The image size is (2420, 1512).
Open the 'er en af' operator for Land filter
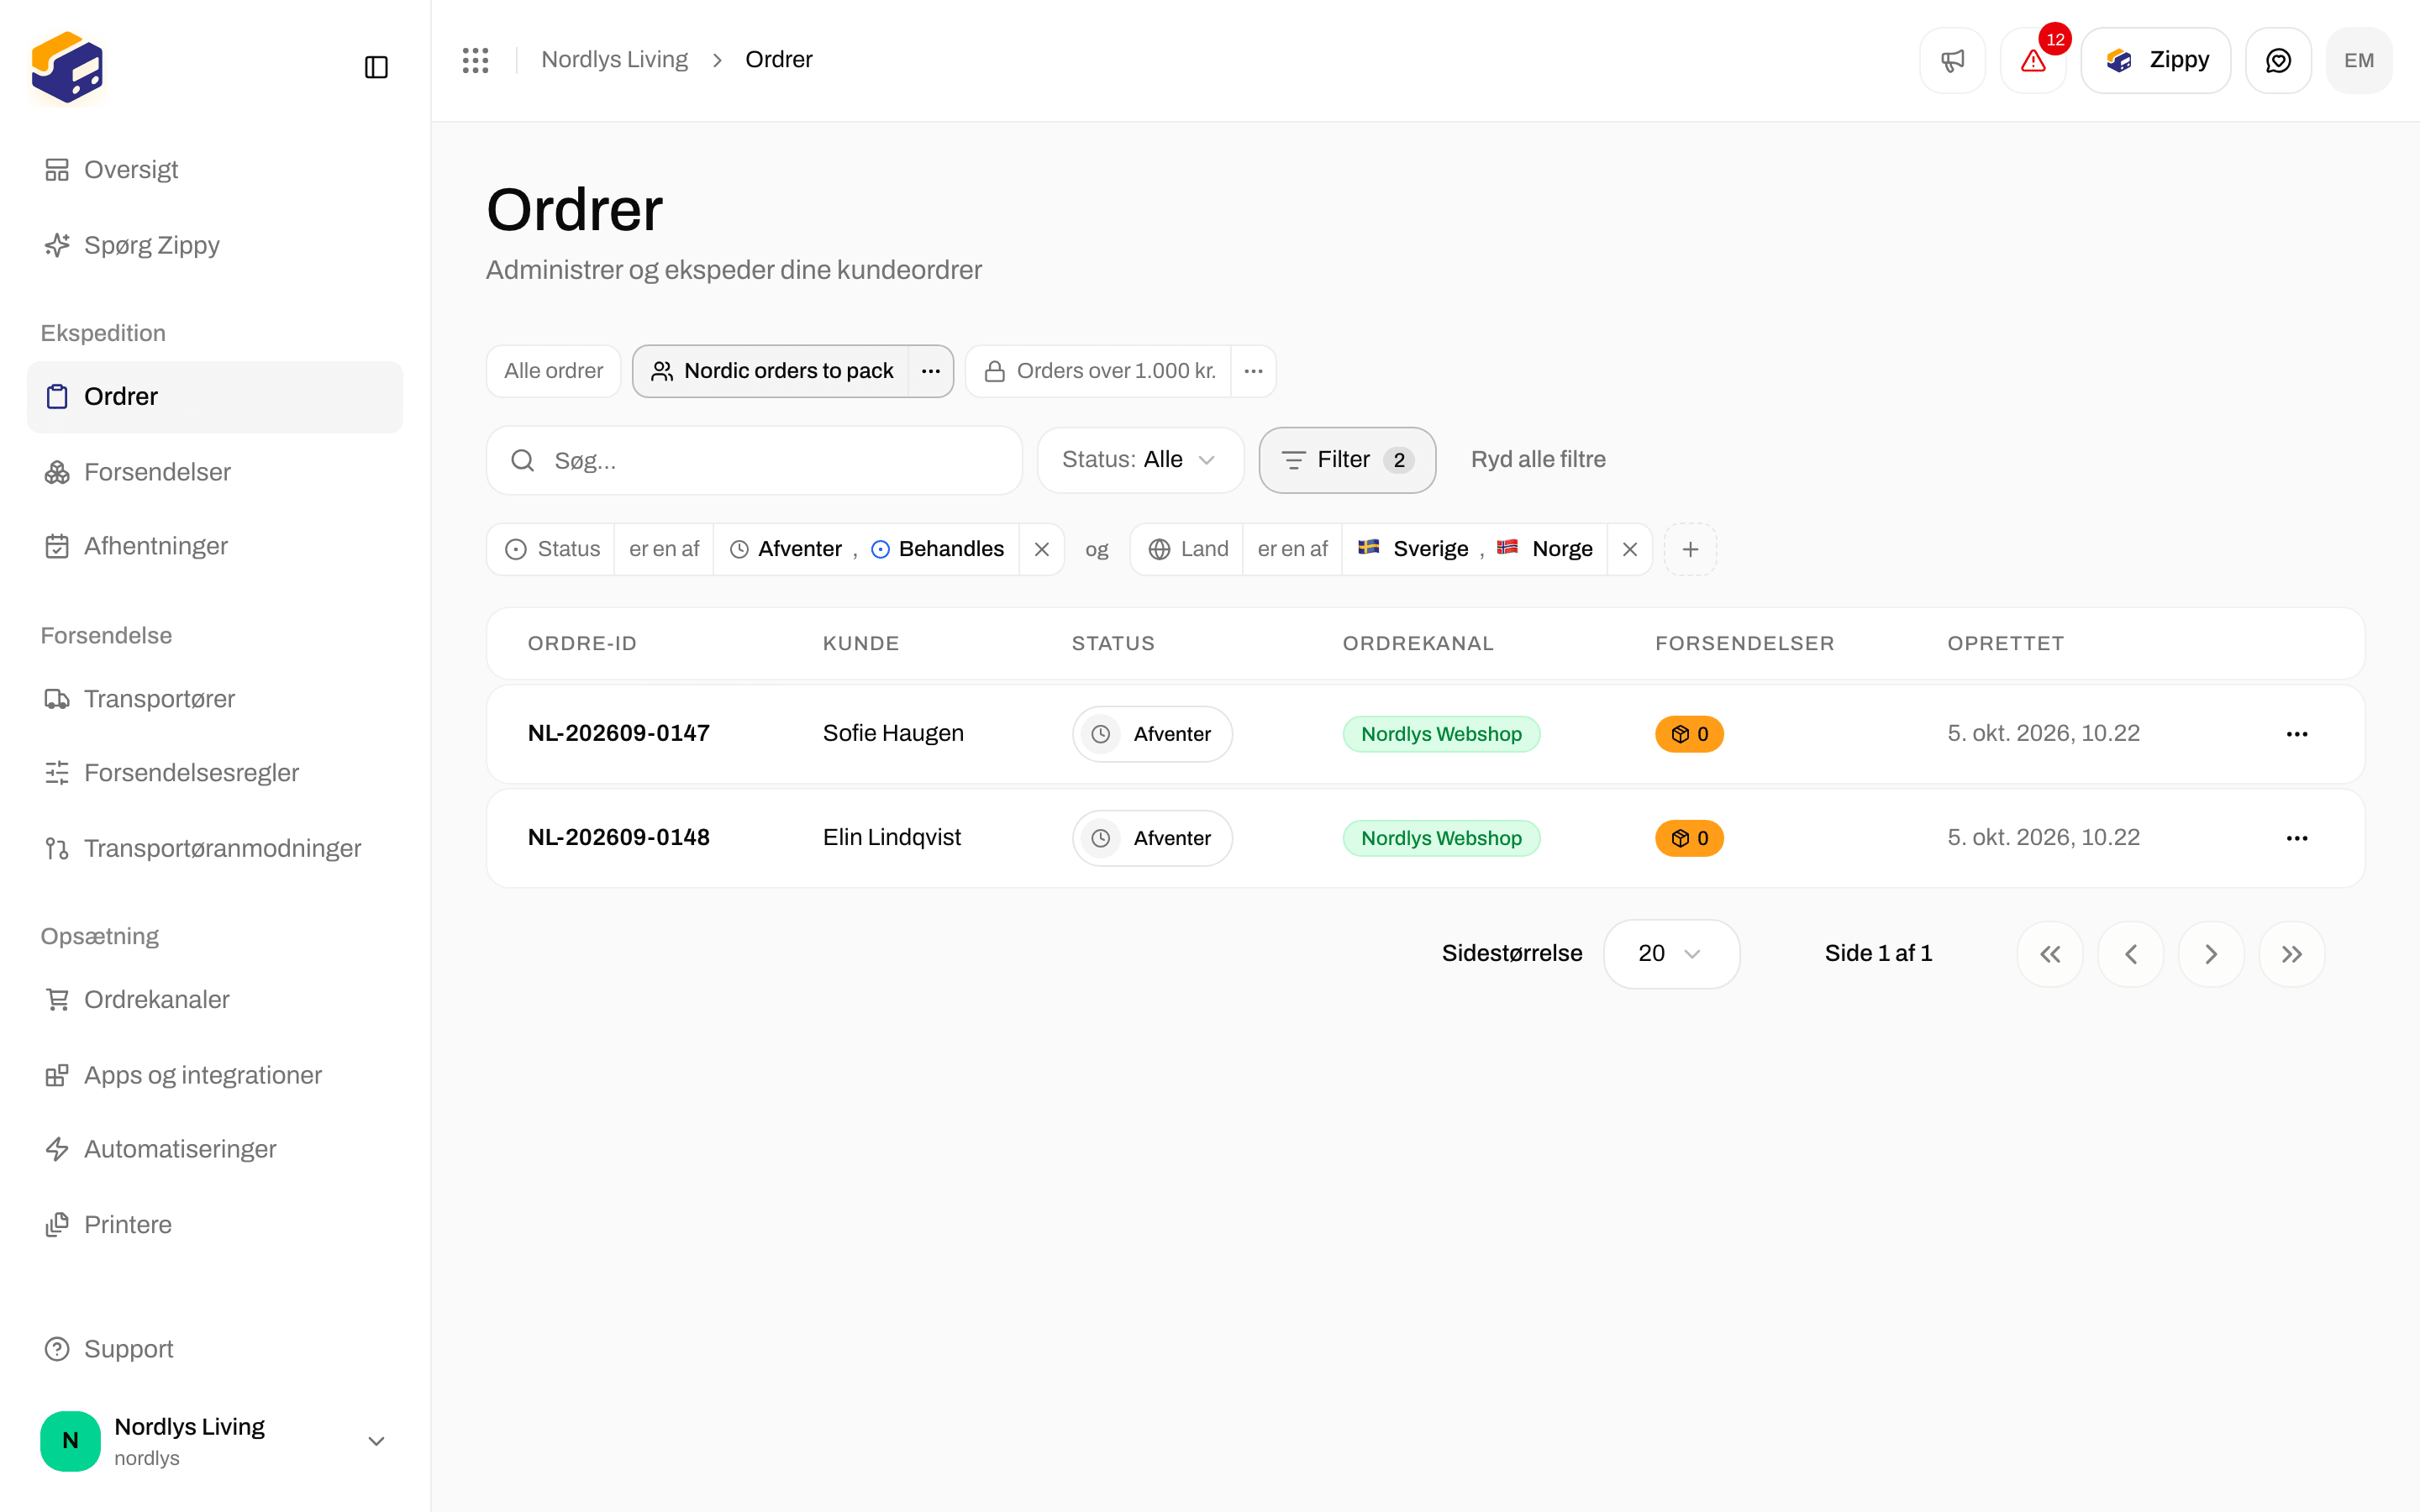(1292, 549)
